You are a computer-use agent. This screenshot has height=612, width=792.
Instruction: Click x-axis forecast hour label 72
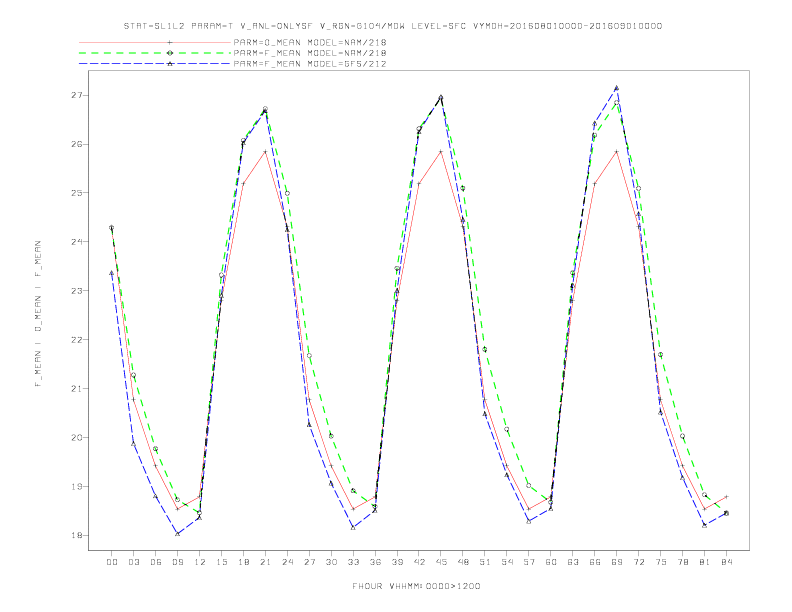[639, 562]
